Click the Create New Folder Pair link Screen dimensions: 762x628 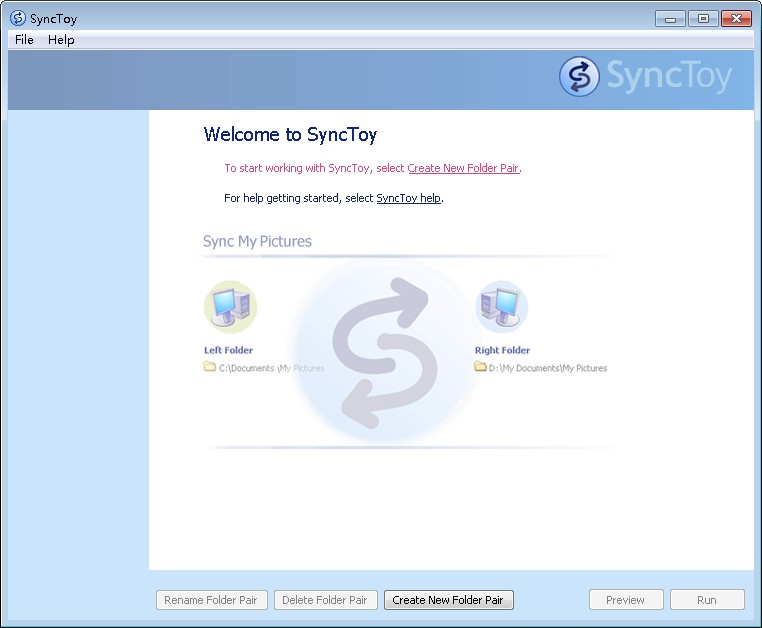(x=463, y=168)
